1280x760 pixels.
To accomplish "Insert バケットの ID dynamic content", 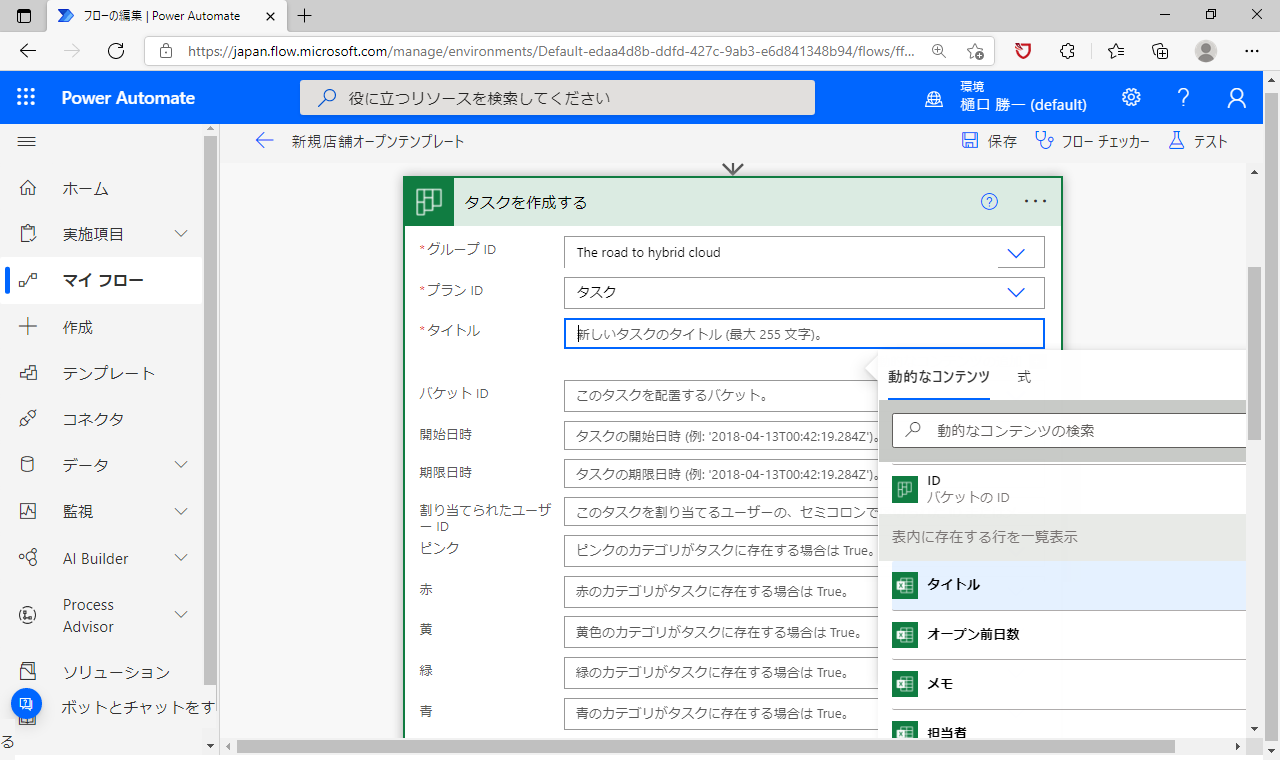I will point(1069,489).
